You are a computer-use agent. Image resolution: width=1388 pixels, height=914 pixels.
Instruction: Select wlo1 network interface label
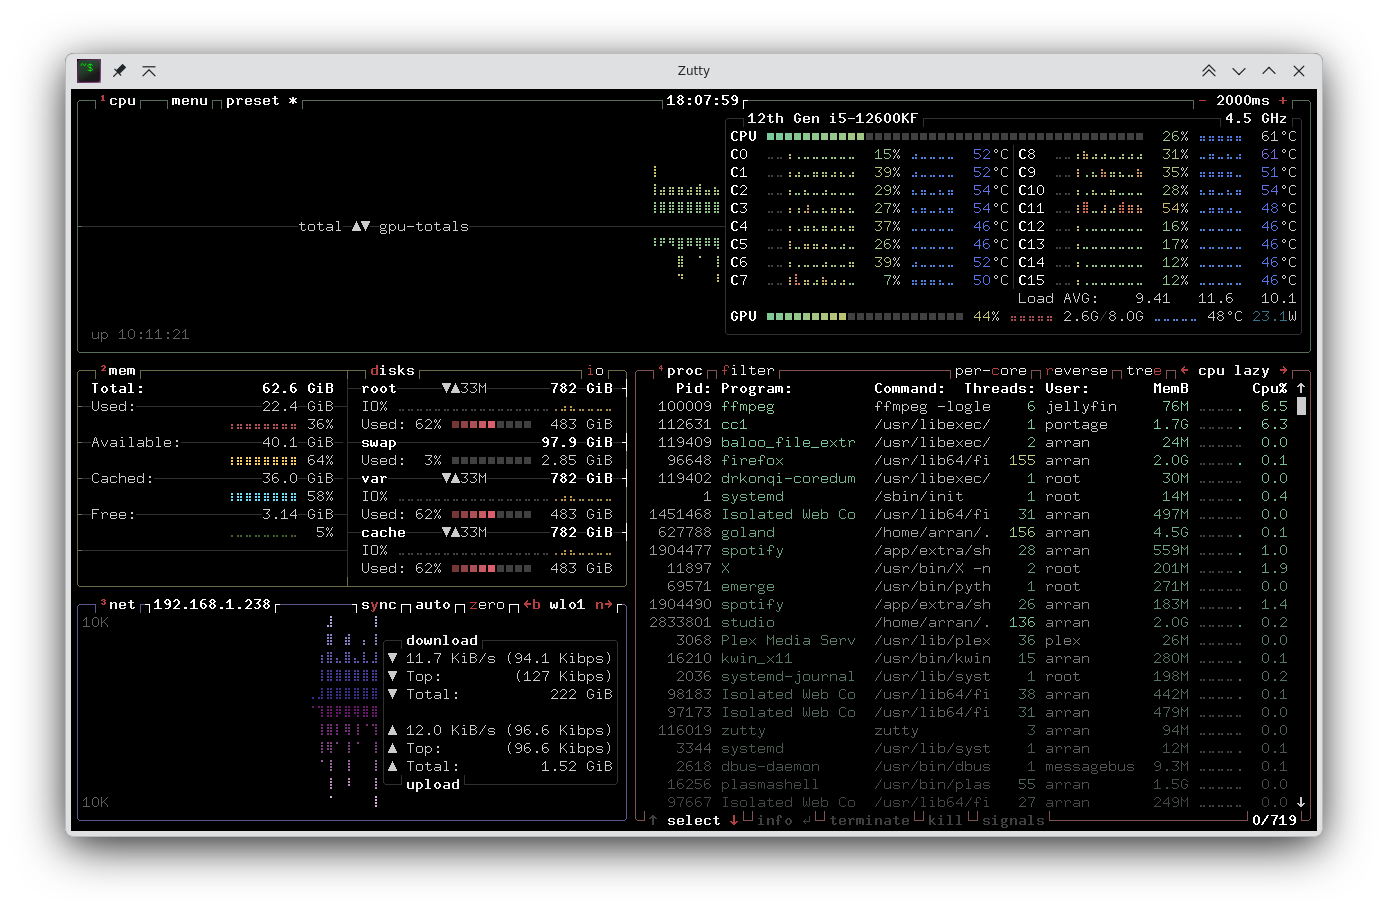[x=567, y=604]
